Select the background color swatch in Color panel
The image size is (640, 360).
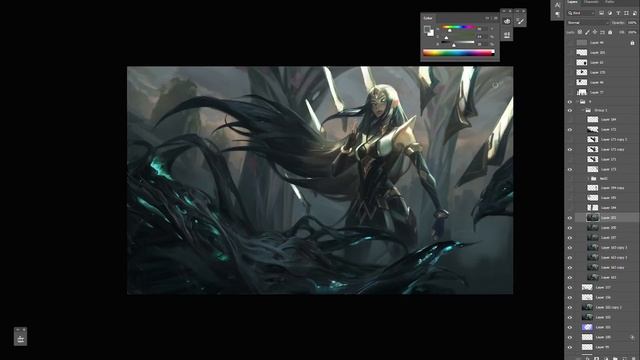coord(431,33)
